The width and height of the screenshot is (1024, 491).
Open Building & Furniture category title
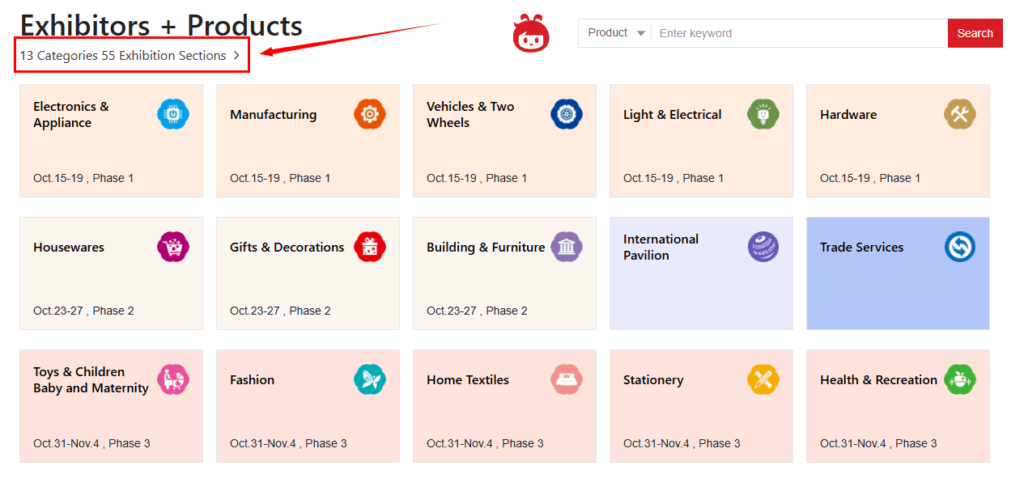[x=485, y=247]
